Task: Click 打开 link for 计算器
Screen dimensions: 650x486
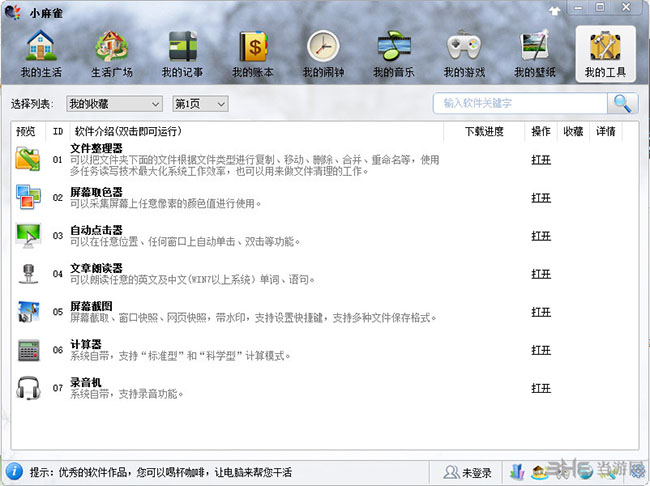Action: (x=541, y=350)
